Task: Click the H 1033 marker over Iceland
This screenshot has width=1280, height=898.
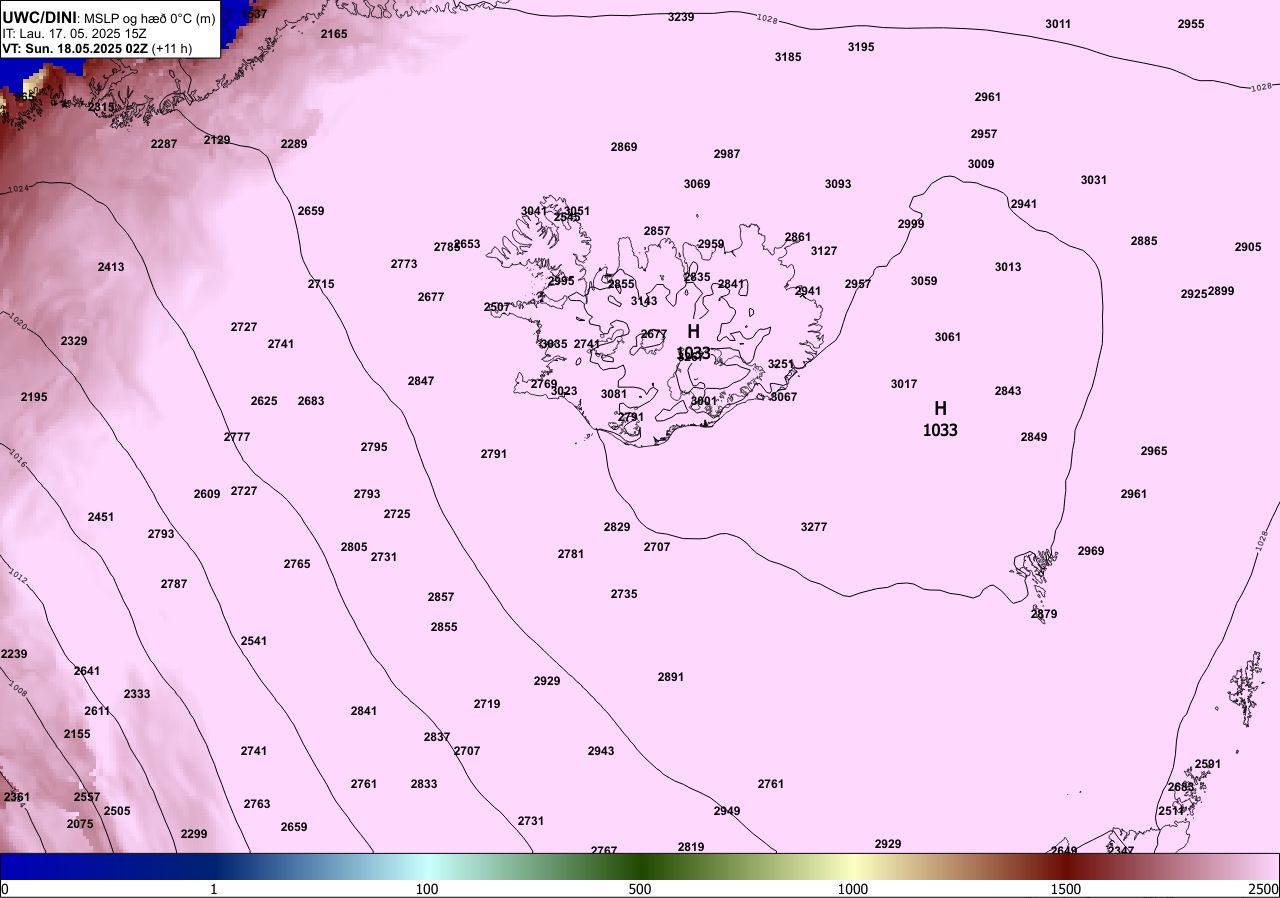Action: [693, 341]
